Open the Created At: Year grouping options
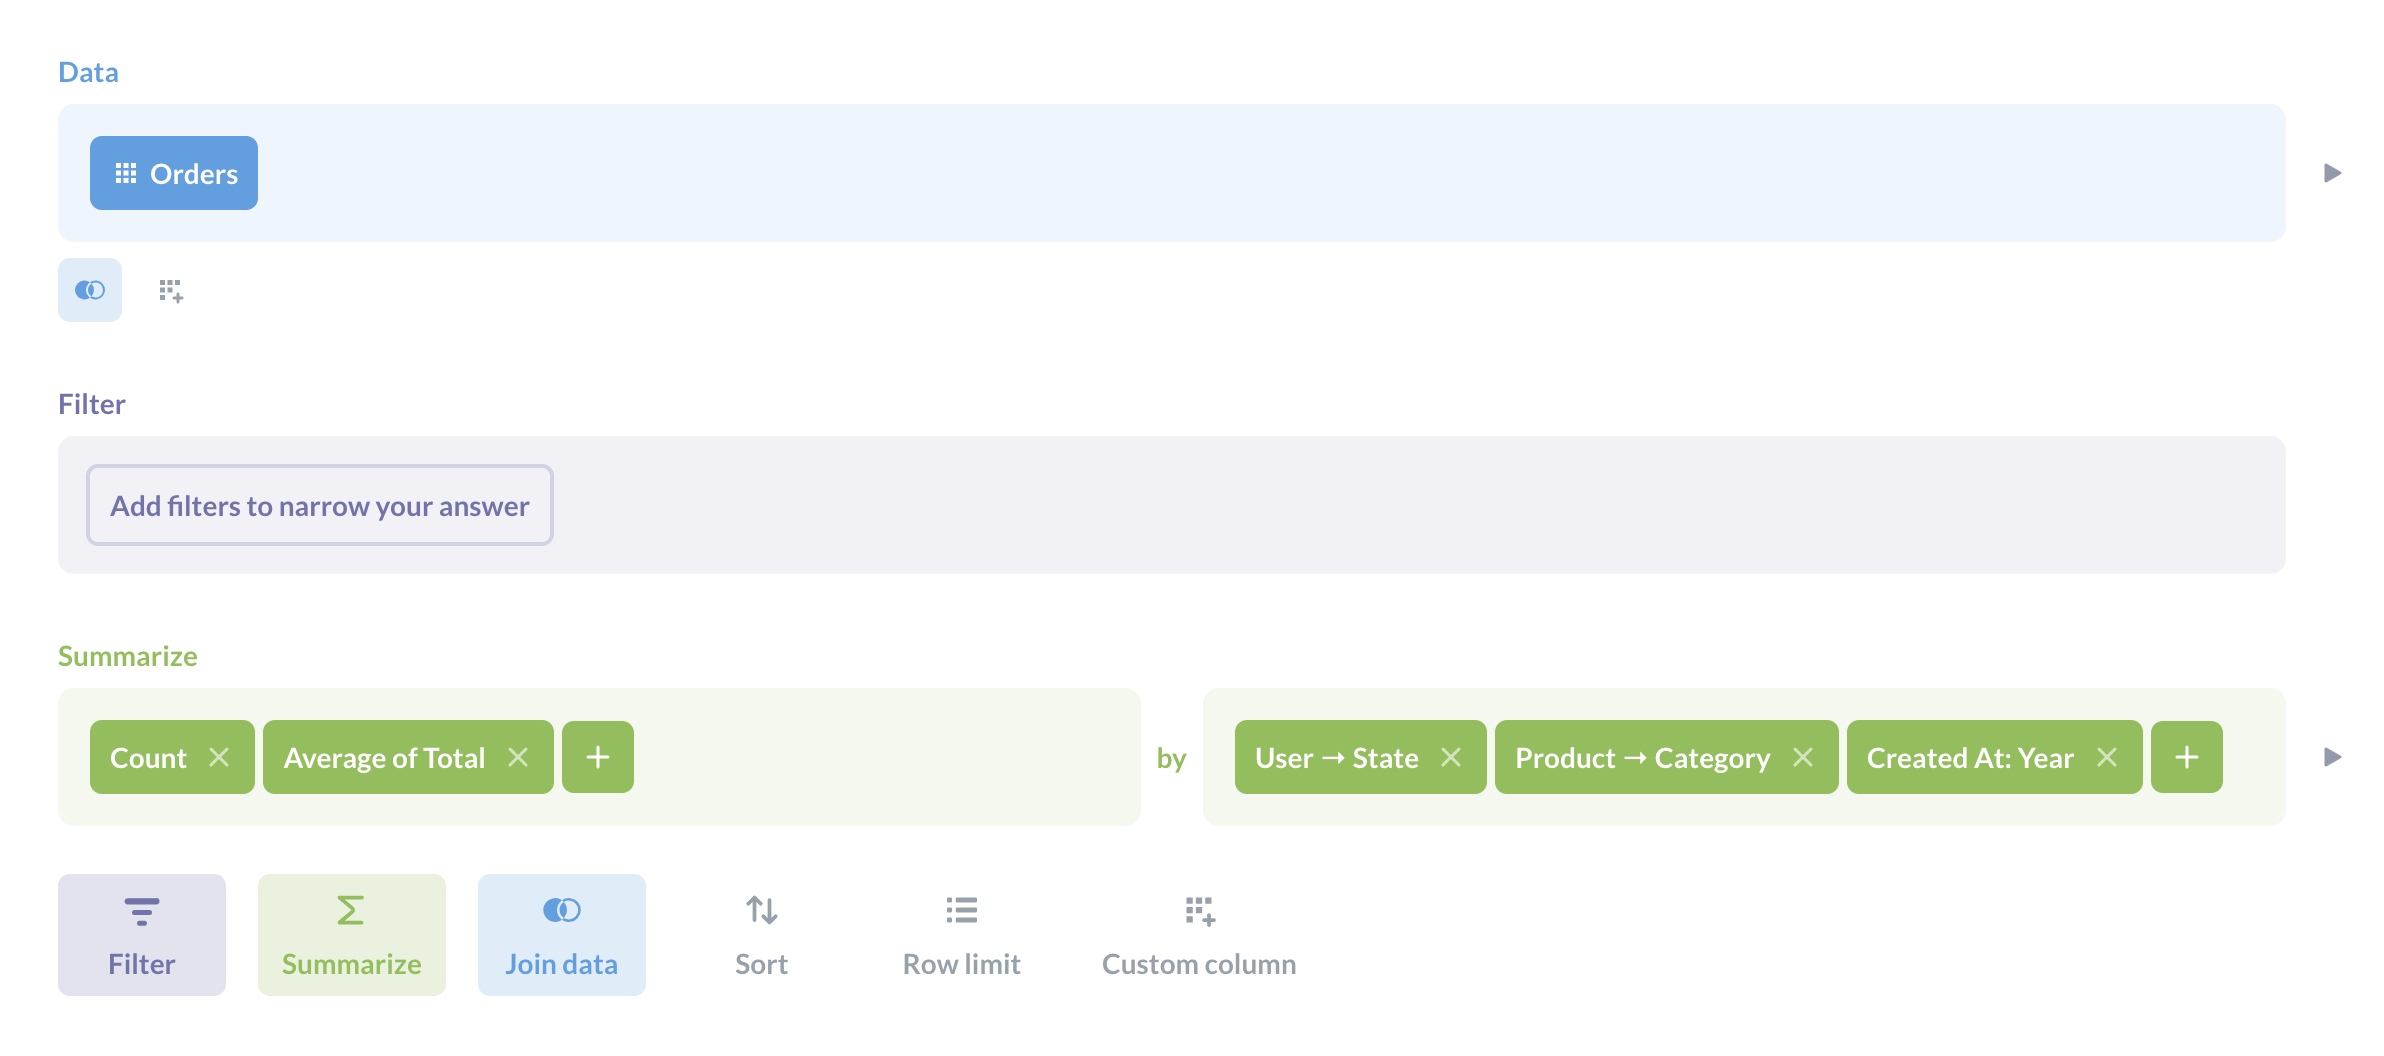 coord(1969,757)
